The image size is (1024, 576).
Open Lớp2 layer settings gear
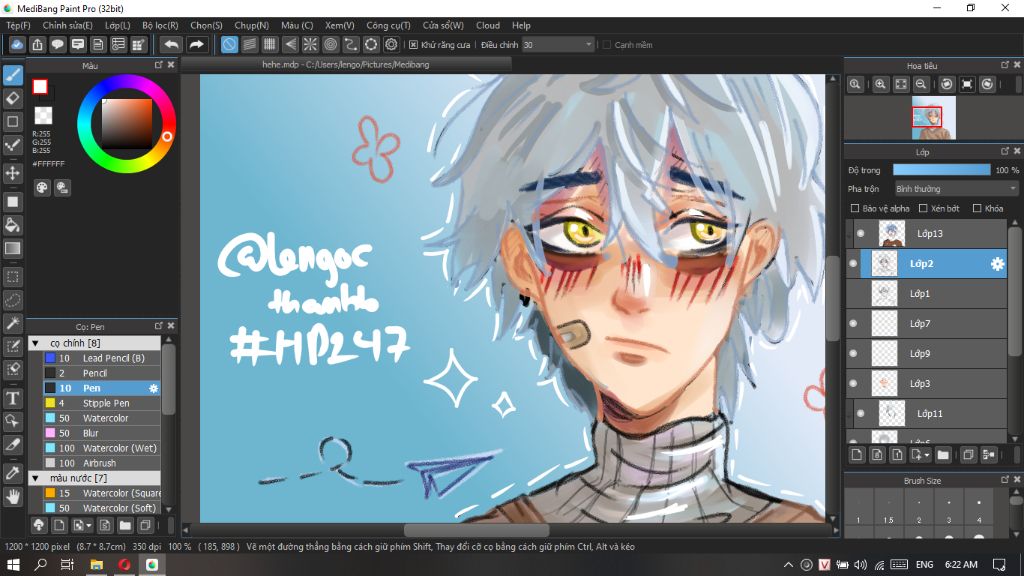997,264
